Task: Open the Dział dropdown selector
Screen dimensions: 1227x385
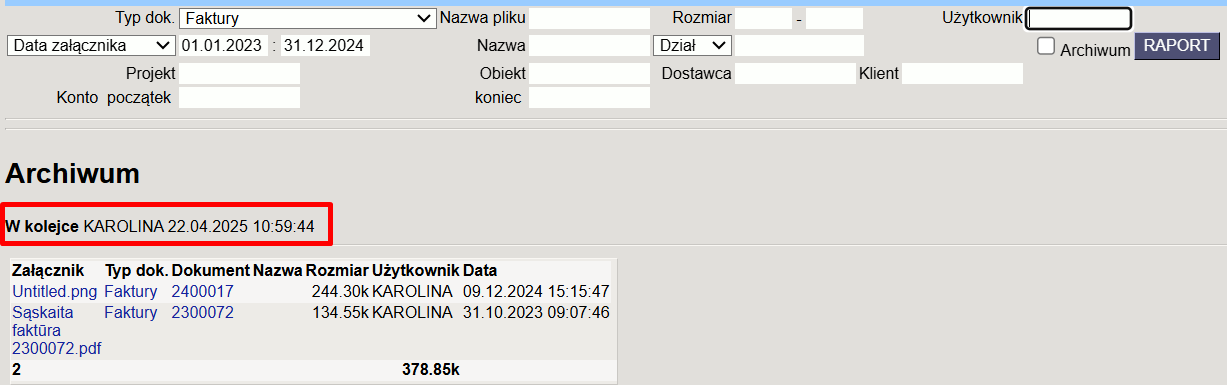Action: 693,45
